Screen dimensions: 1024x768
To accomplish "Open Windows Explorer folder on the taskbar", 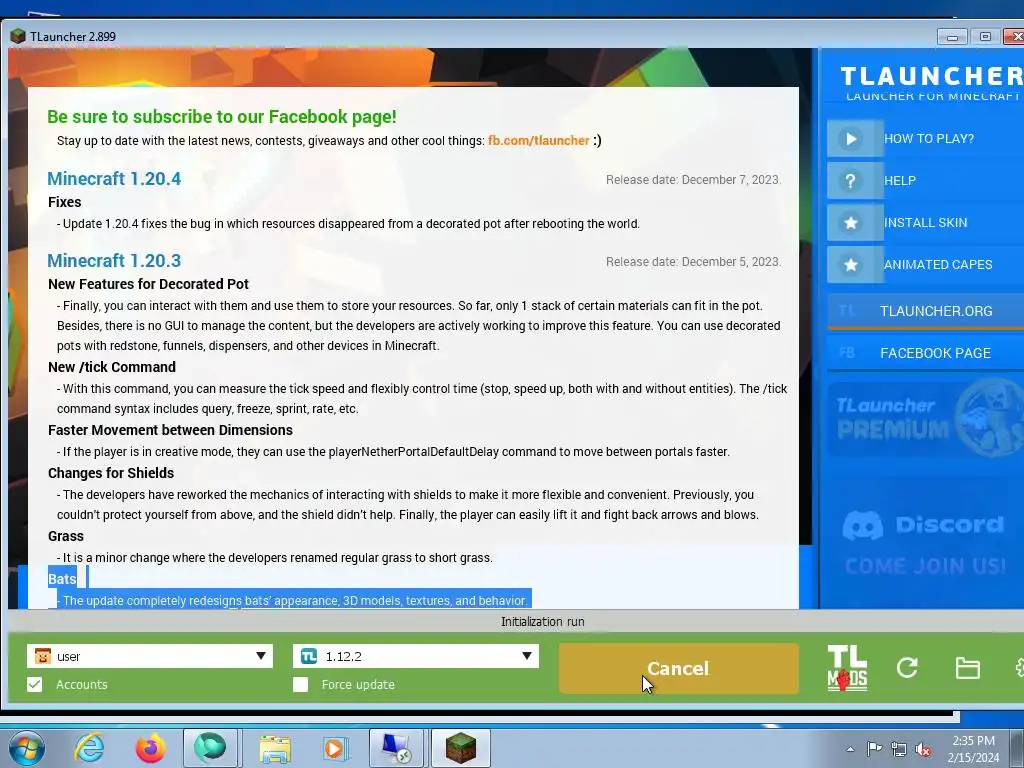I will 275,748.
